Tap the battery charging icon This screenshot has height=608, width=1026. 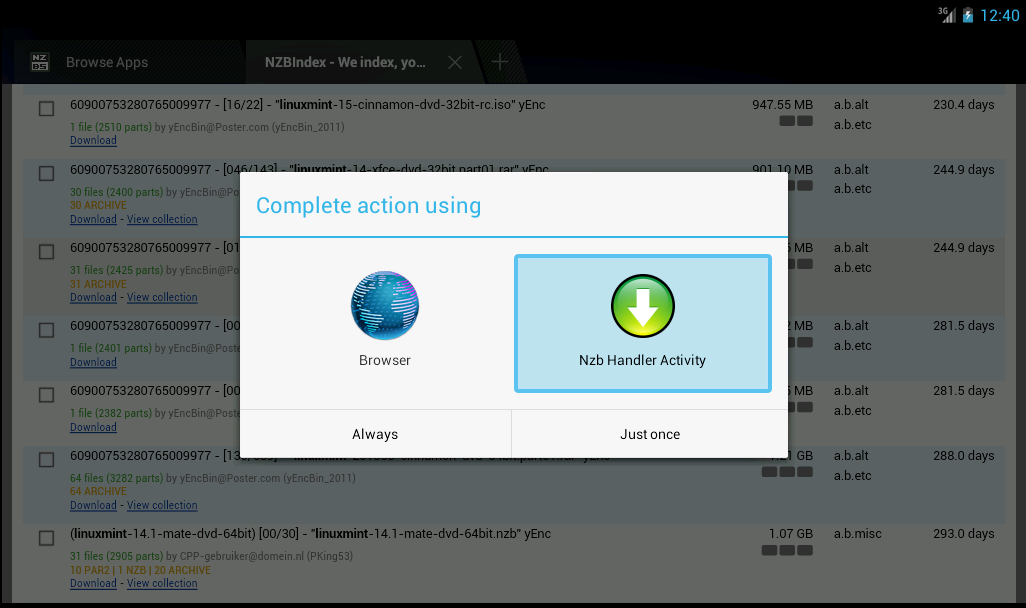click(x=968, y=15)
